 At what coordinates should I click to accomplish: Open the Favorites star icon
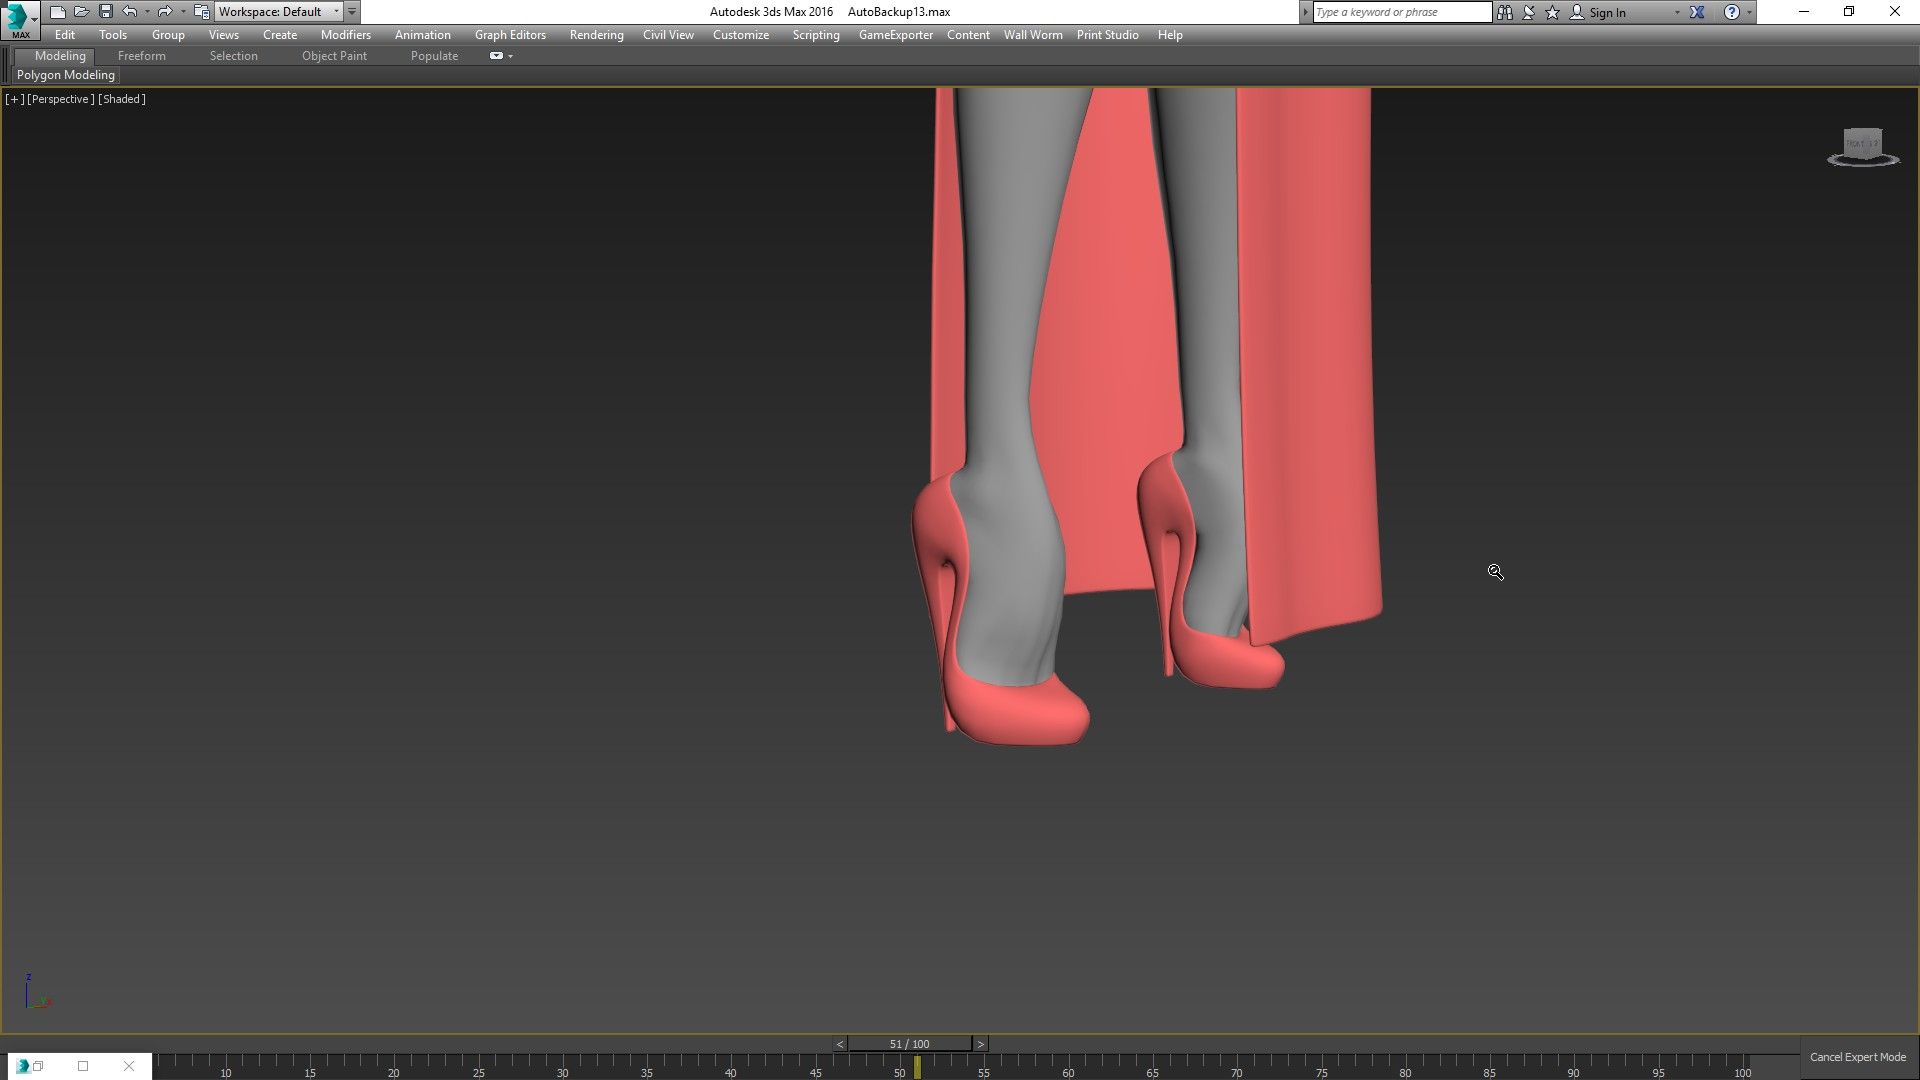pos(1553,12)
